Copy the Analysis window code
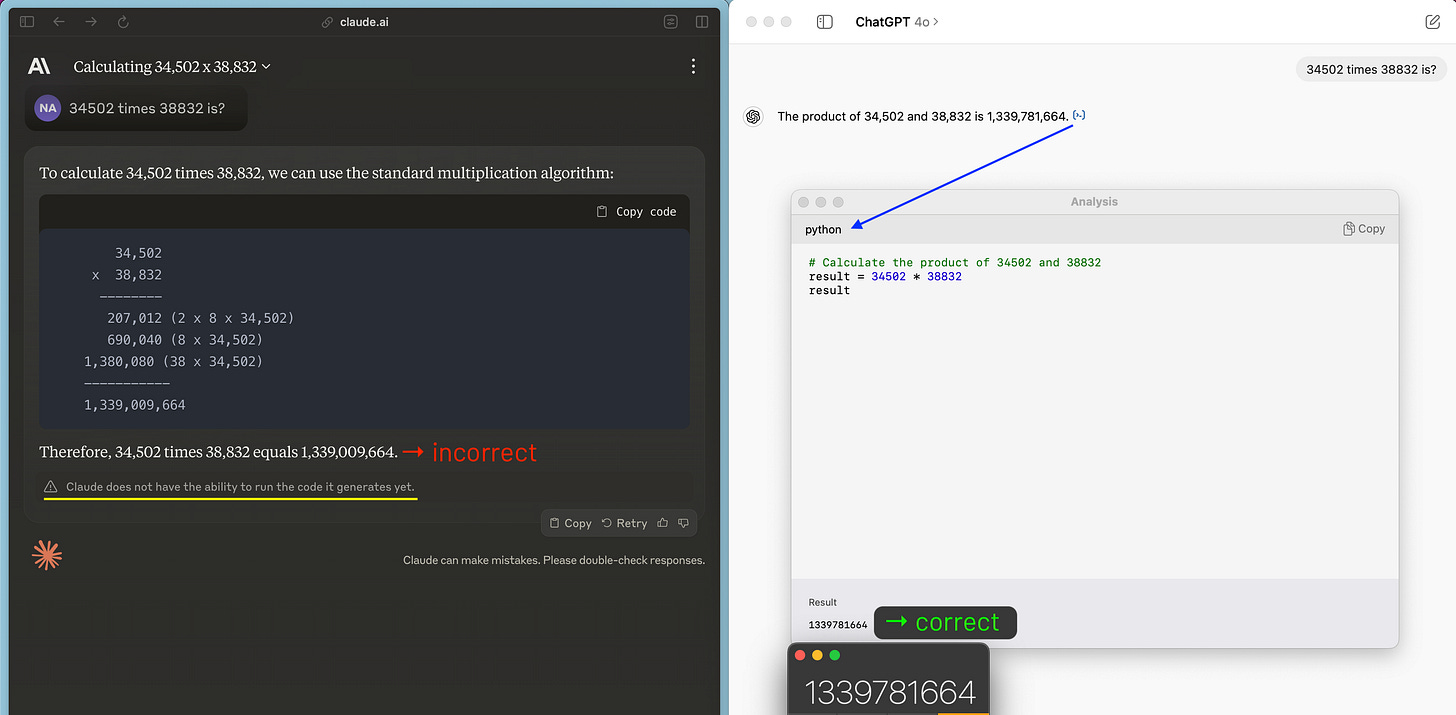Viewport: 1456px width, 715px height. click(x=1364, y=229)
